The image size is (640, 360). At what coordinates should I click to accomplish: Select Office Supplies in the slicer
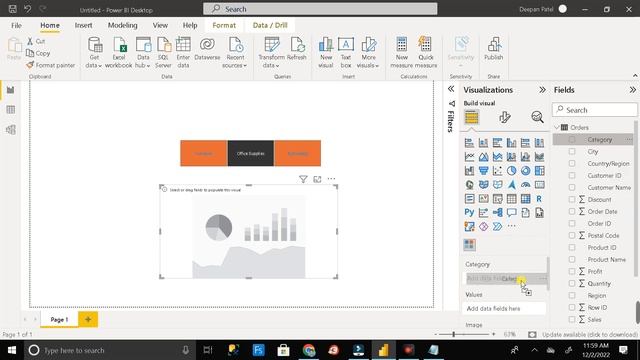pyautogui.click(x=251, y=153)
